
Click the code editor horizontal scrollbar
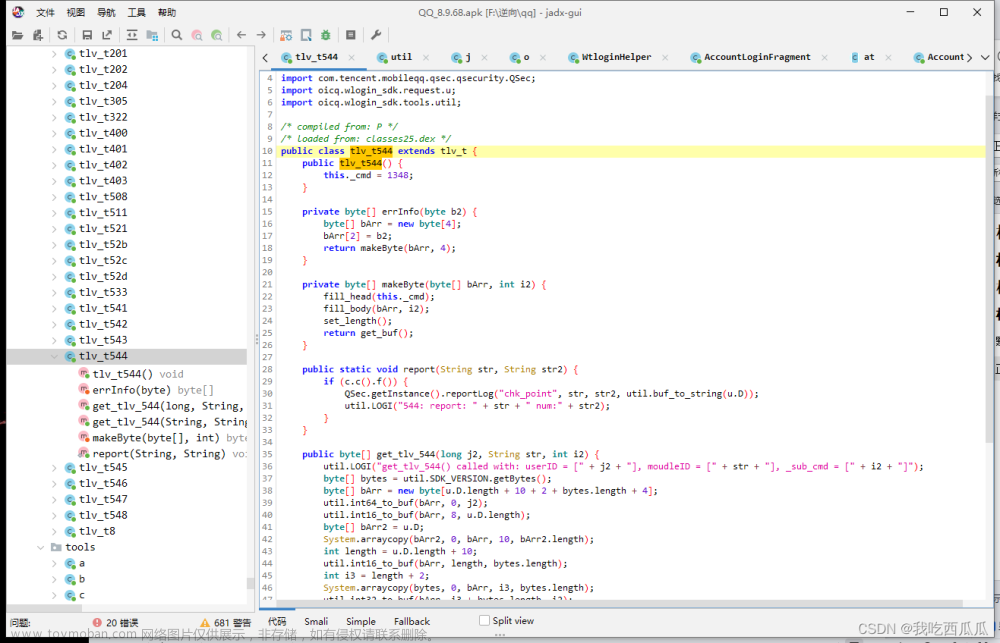pos(619,603)
